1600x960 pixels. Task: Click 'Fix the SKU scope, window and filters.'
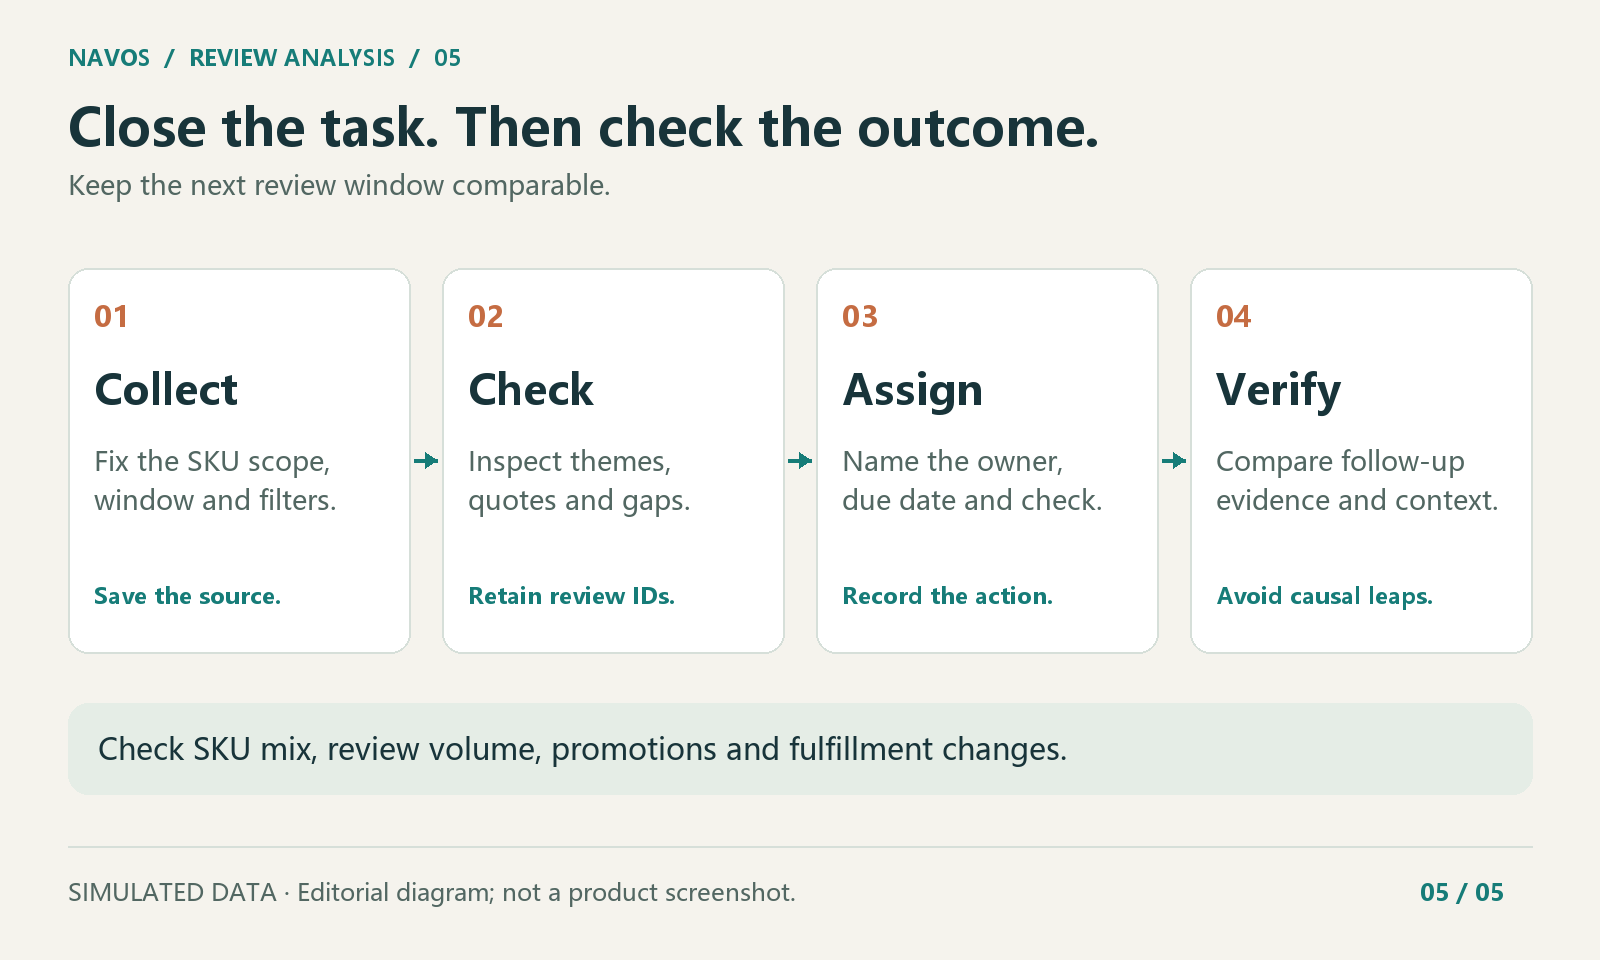pyautogui.click(x=215, y=480)
